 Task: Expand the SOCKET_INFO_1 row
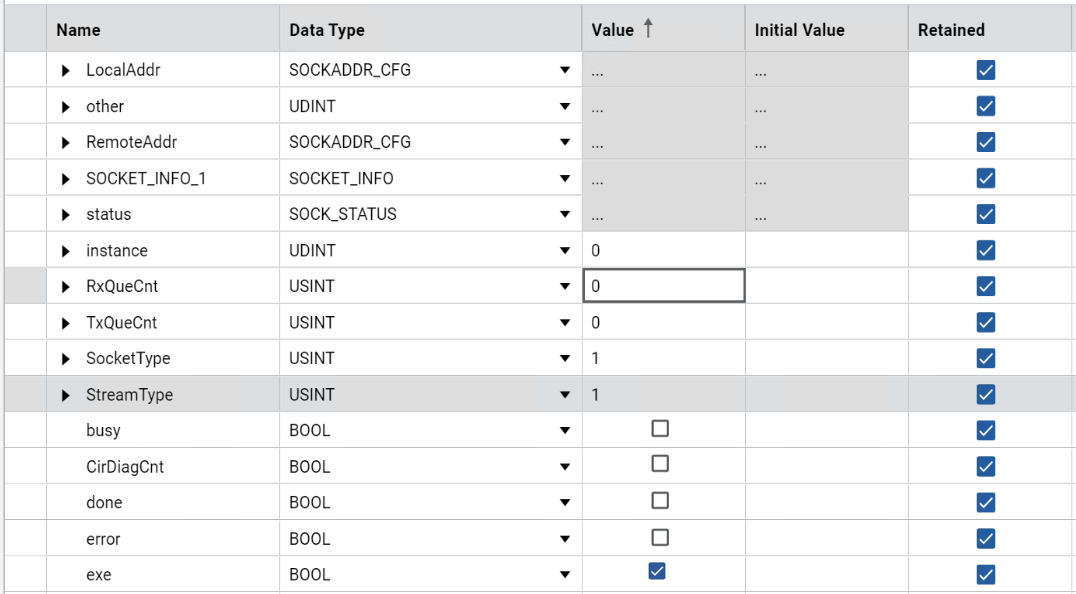tap(66, 179)
